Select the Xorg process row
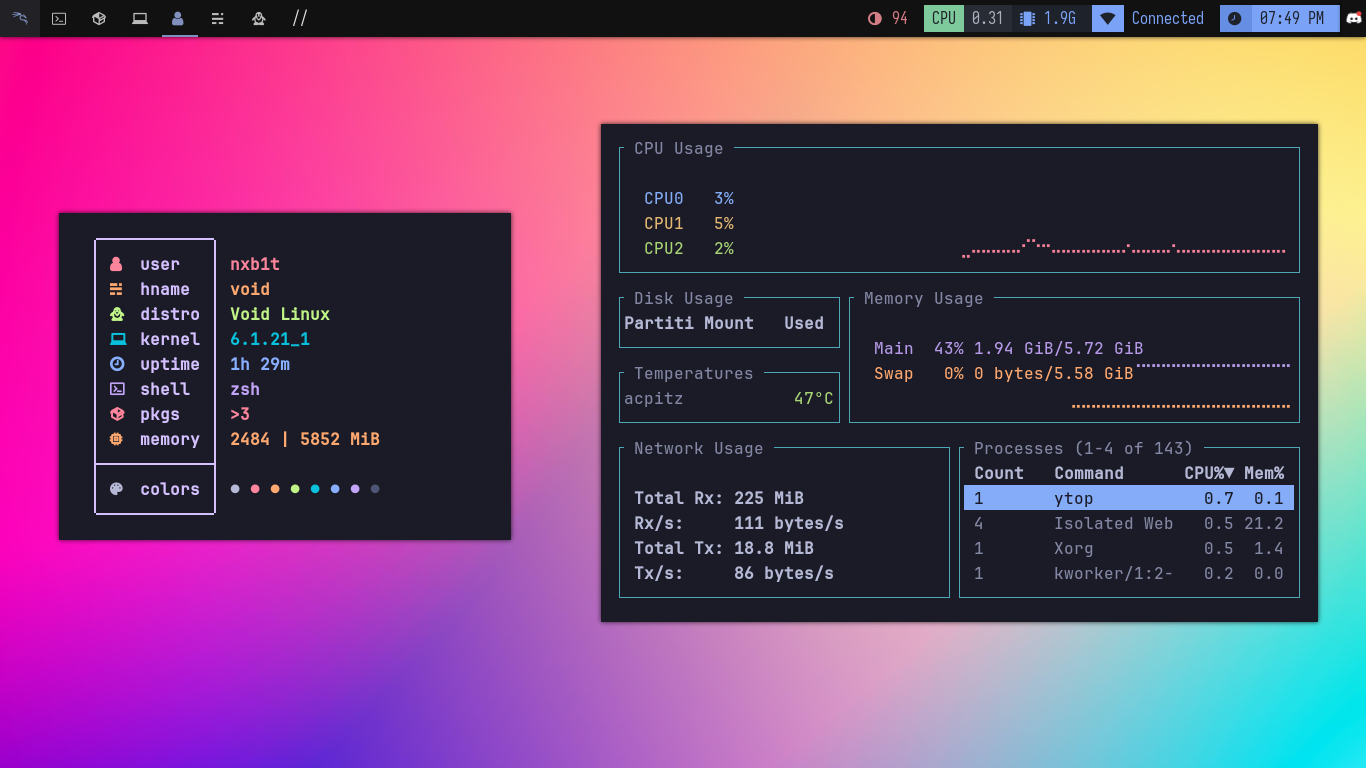Viewport: 1366px width, 768px height. [1128, 548]
